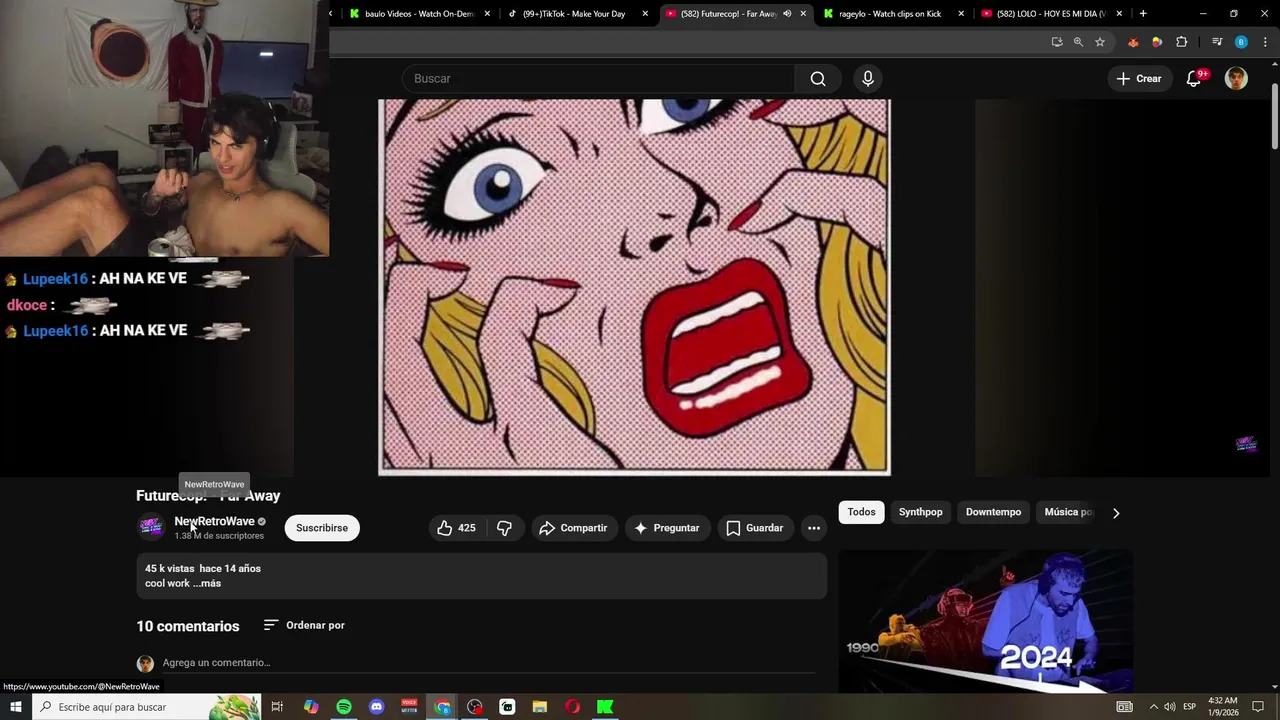Open File Explorer from the taskbar
The height and width of the screenshot is (720, 1280).
pos(540,707)
